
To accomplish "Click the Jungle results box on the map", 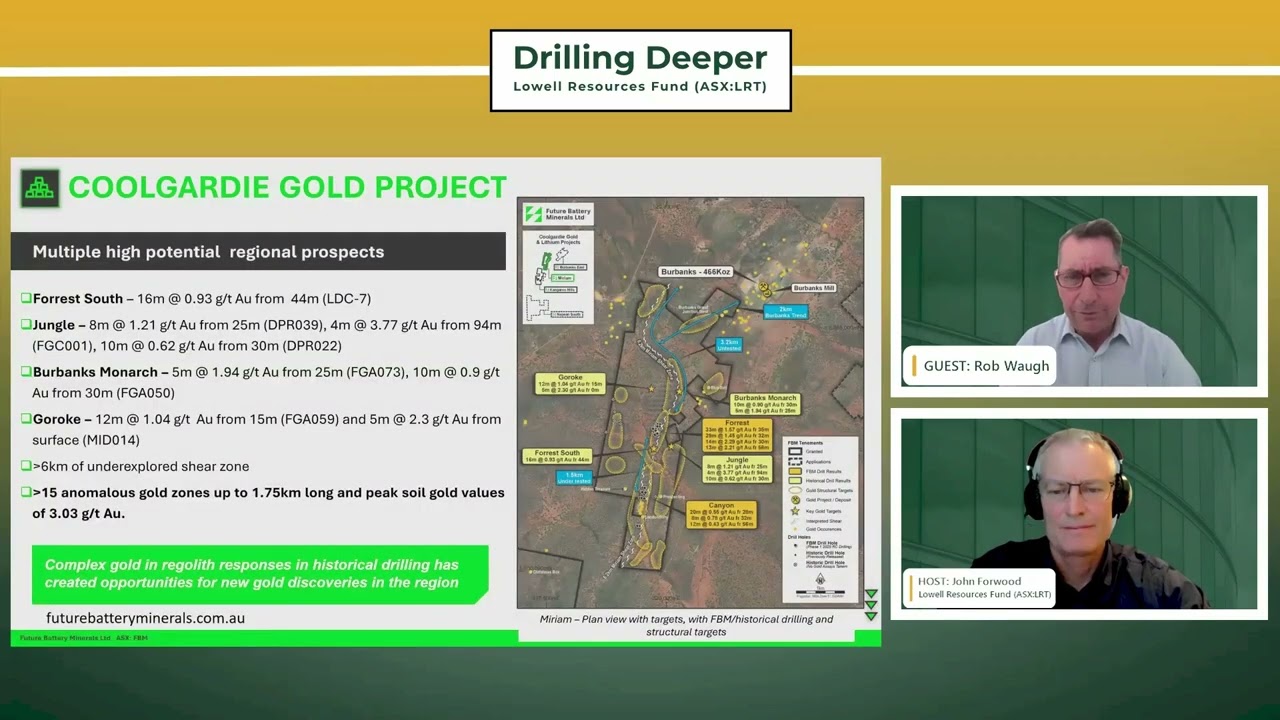I will click(x=736, y=470).
